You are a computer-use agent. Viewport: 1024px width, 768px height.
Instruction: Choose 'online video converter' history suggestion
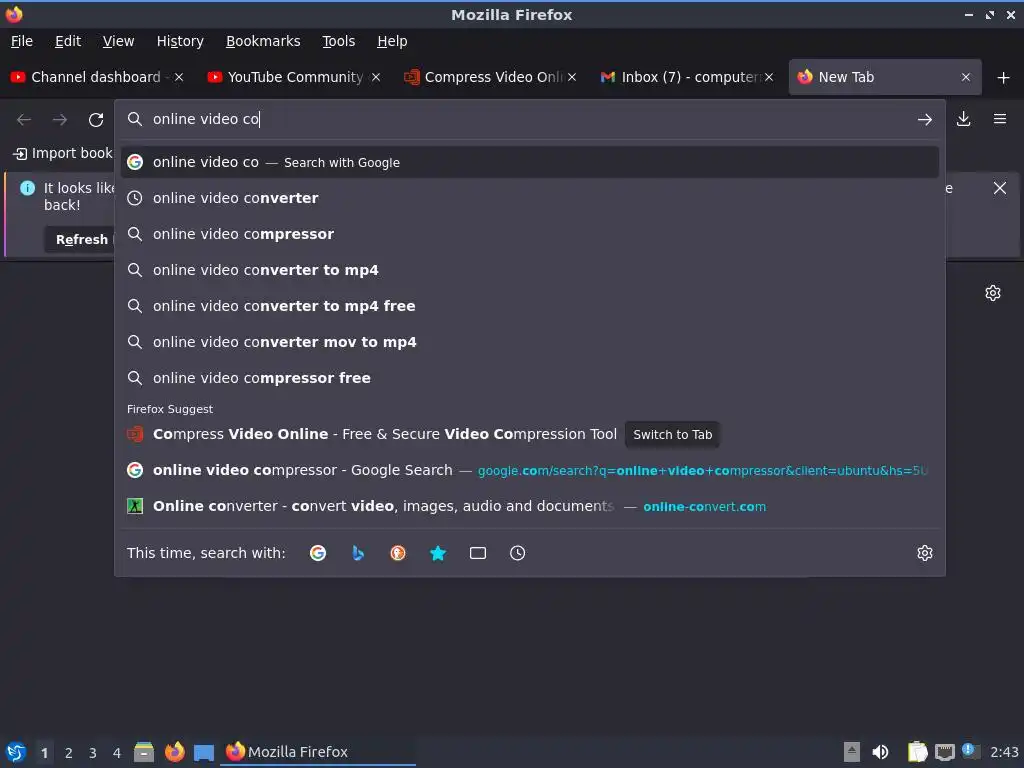pos(530,198)
